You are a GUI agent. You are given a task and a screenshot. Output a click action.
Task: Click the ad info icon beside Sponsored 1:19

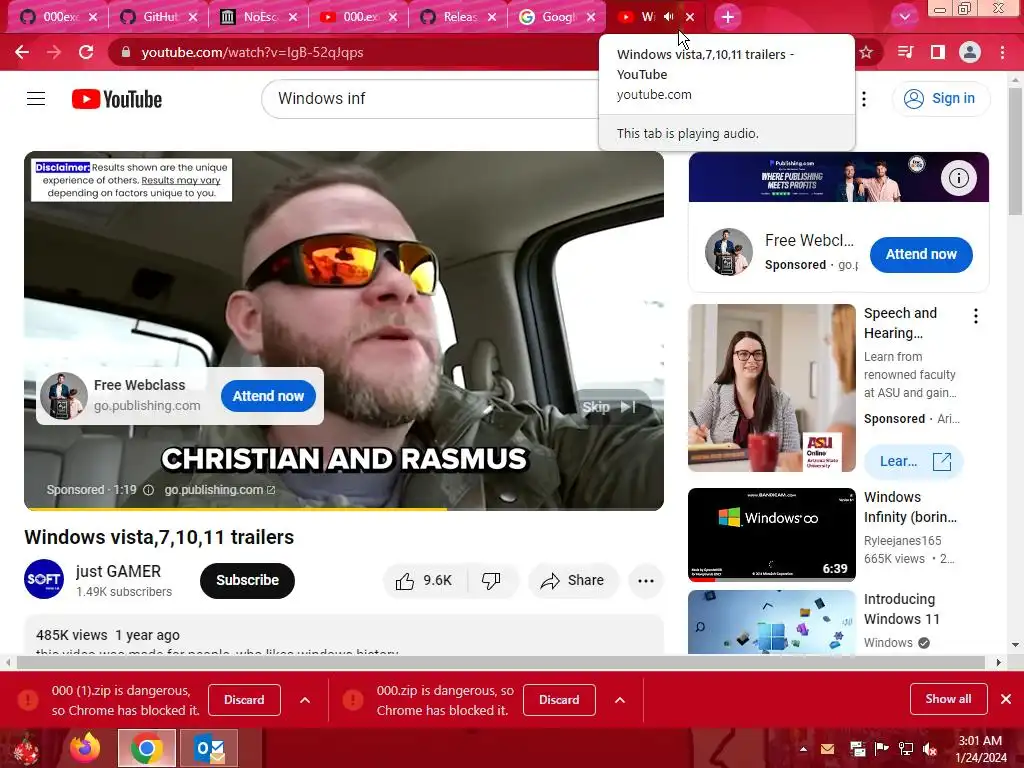[148, 490]
